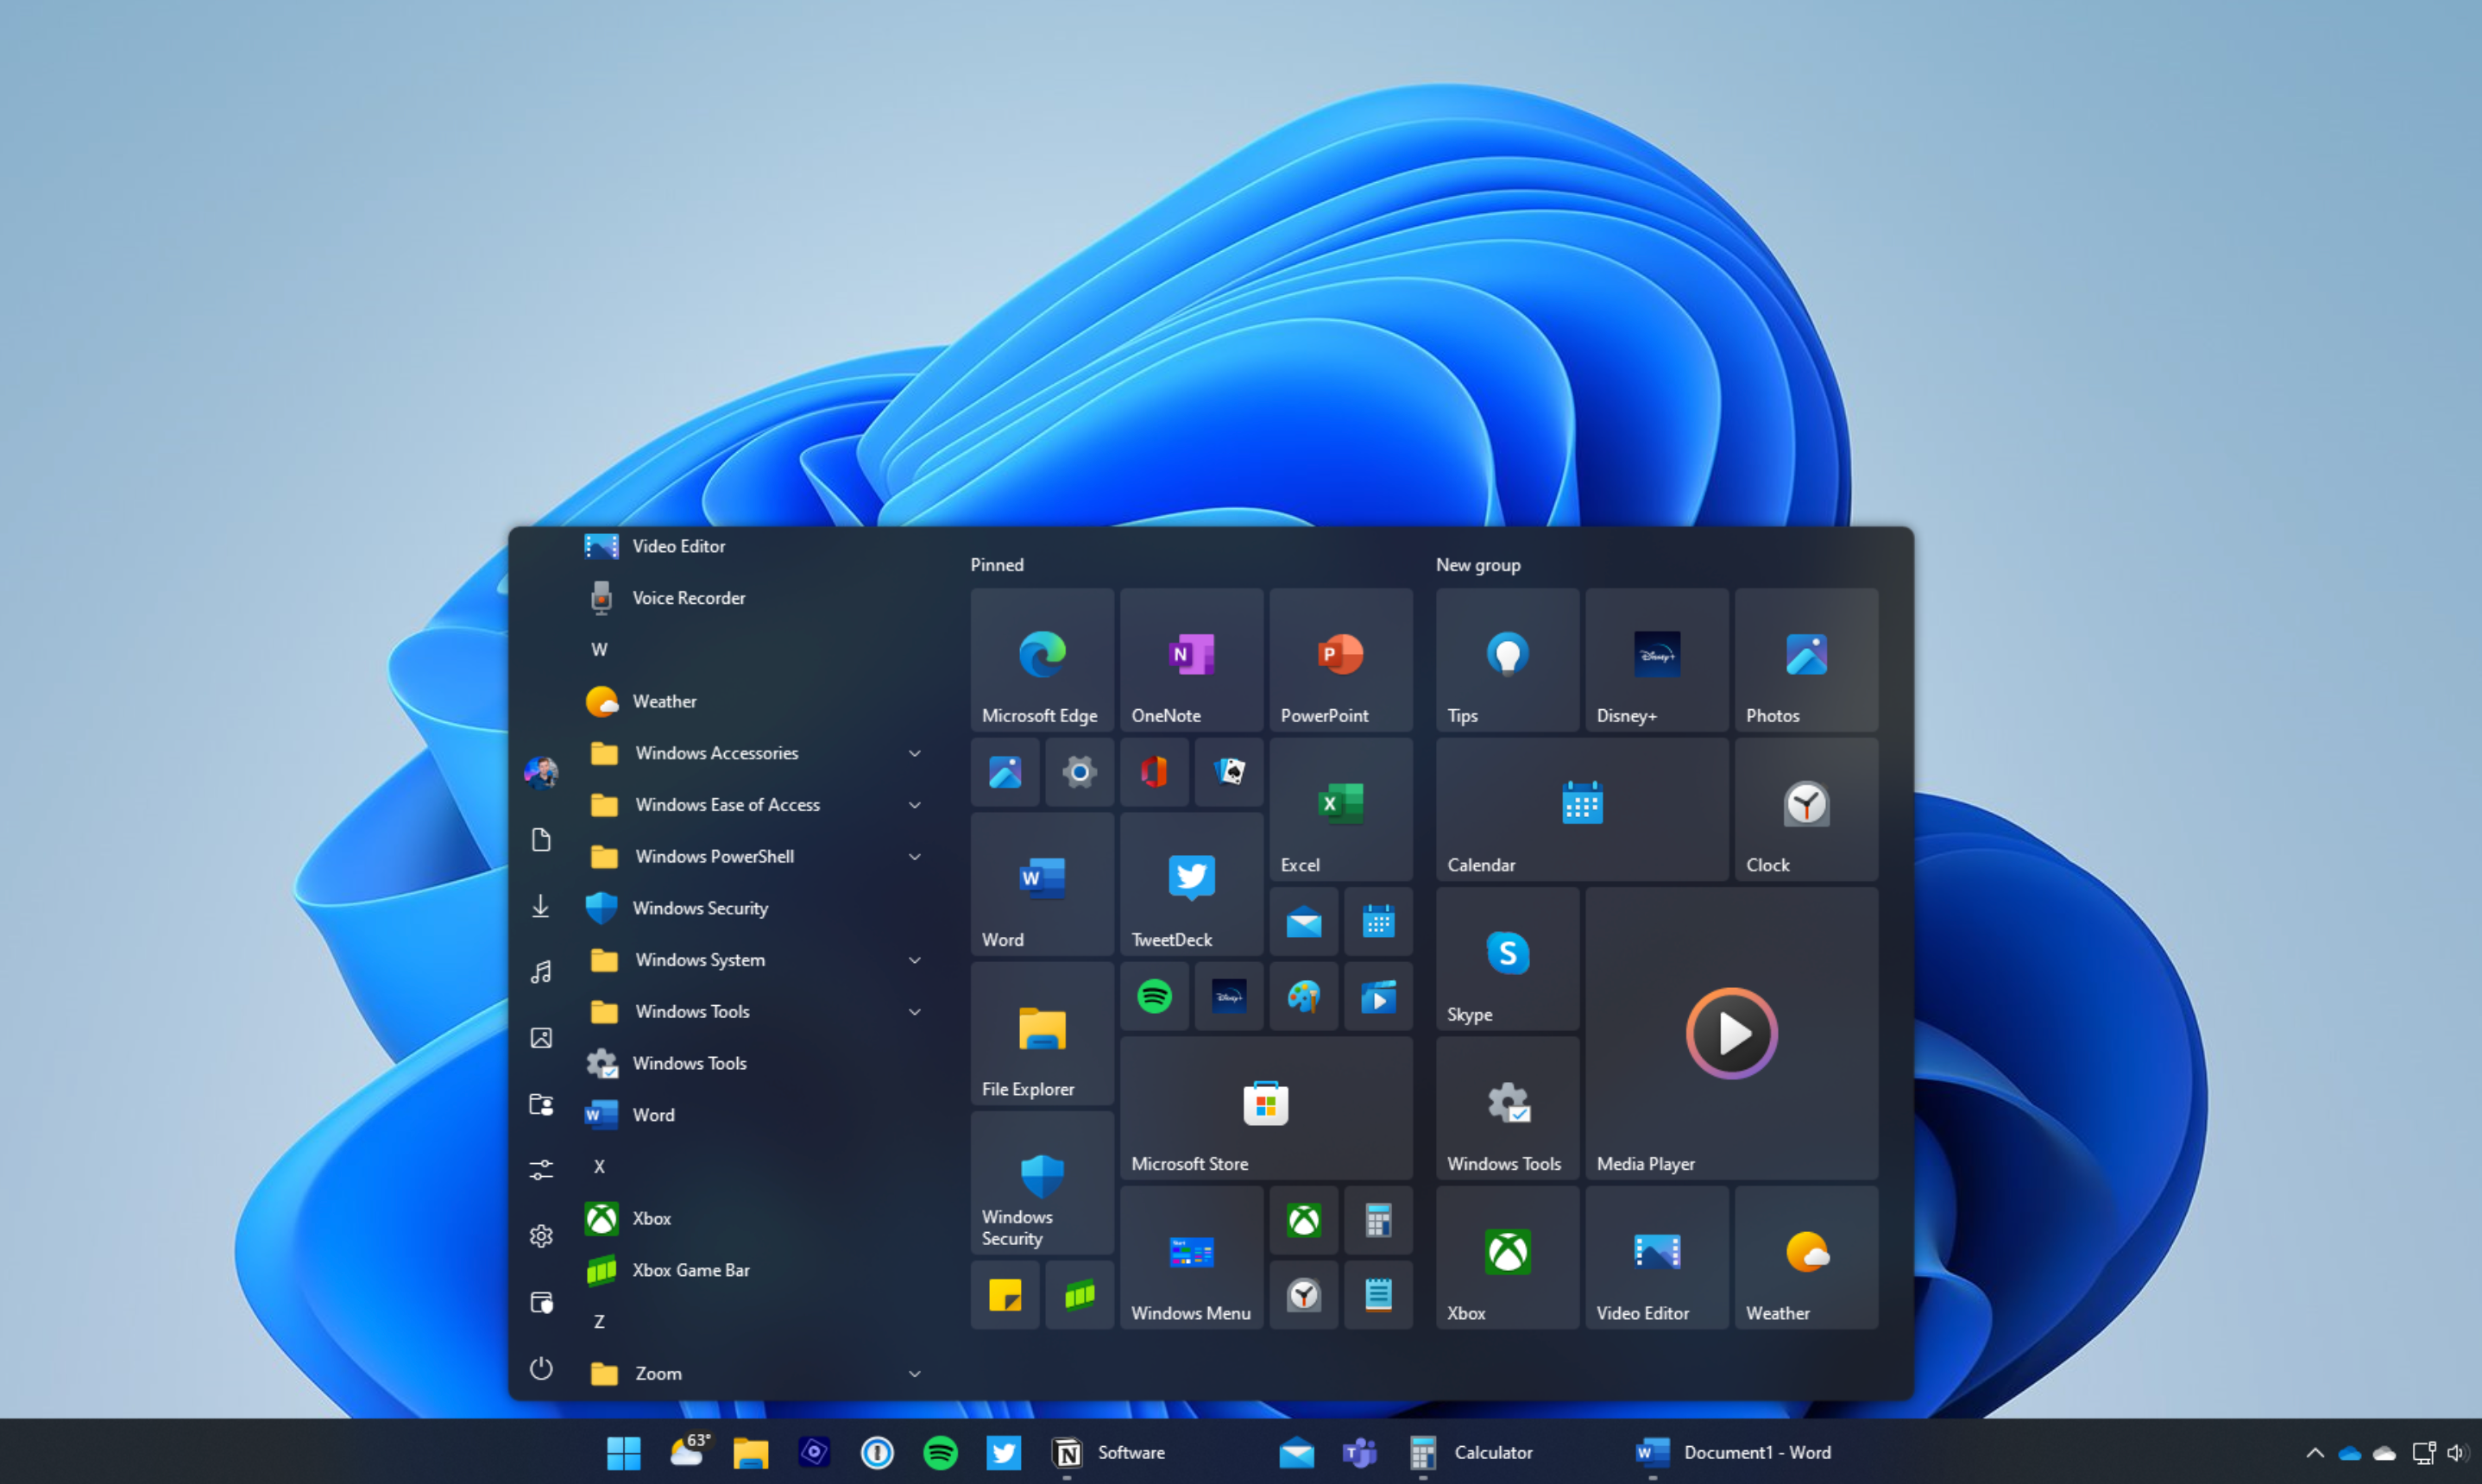Switch to Notion Software window on taskbar
The width and height of the screenshot is (2482, 1484).
[x=1109, y=1453]
